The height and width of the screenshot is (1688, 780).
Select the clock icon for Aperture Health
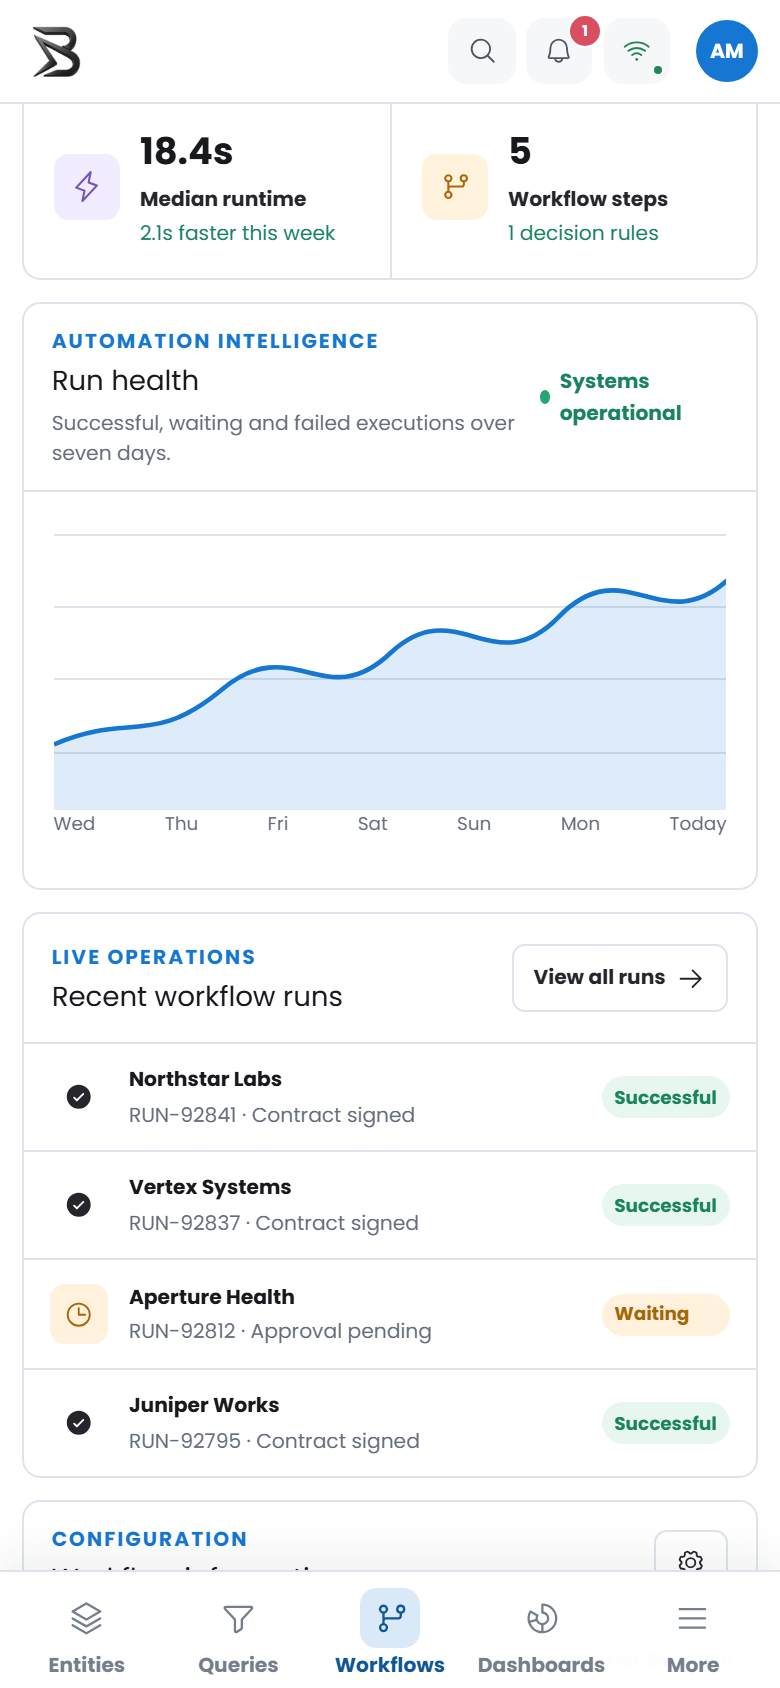click(79, 1314)
